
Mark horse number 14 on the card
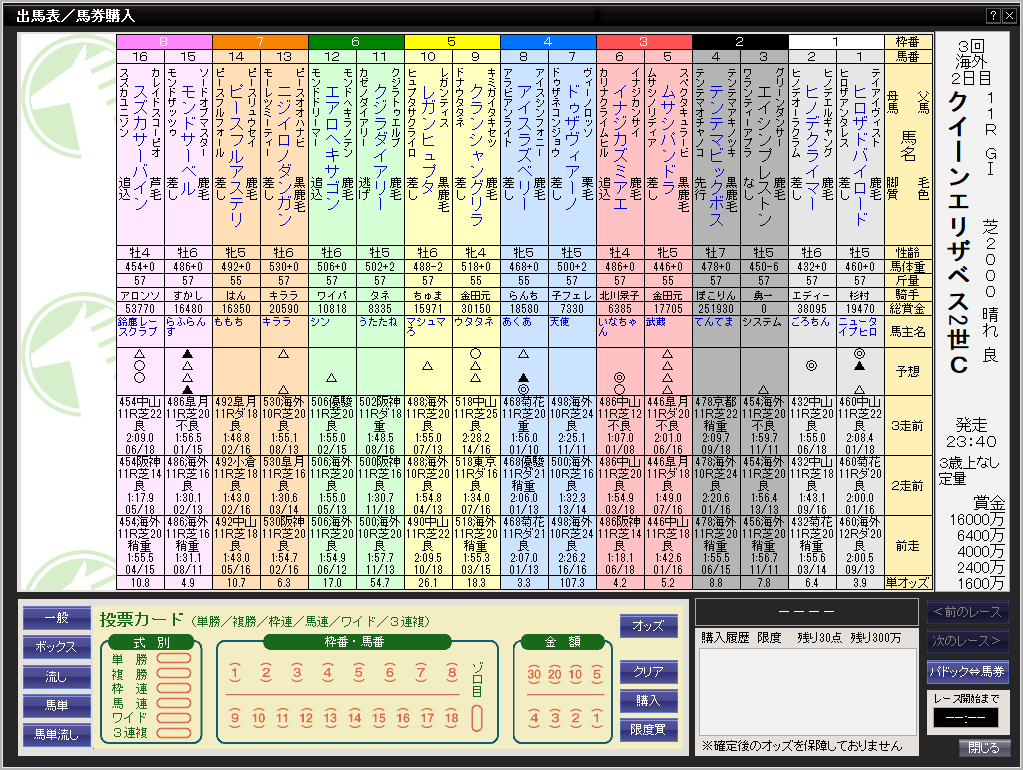click(354, 718)
